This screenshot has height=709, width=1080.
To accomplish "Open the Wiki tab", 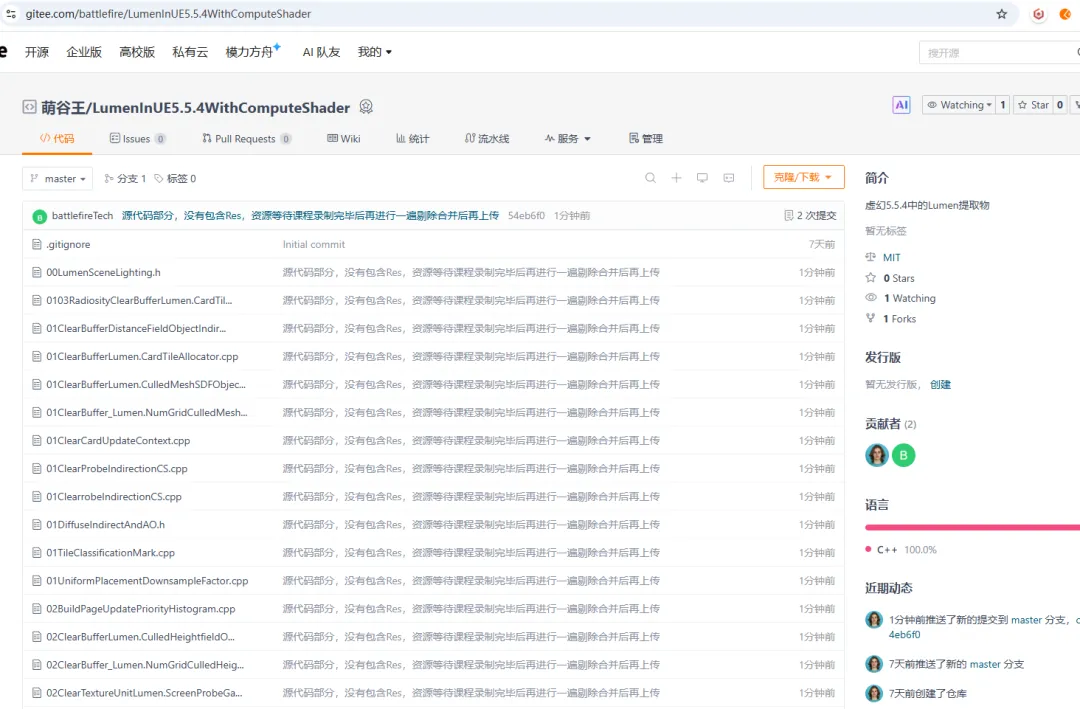I will pos(344,138).
